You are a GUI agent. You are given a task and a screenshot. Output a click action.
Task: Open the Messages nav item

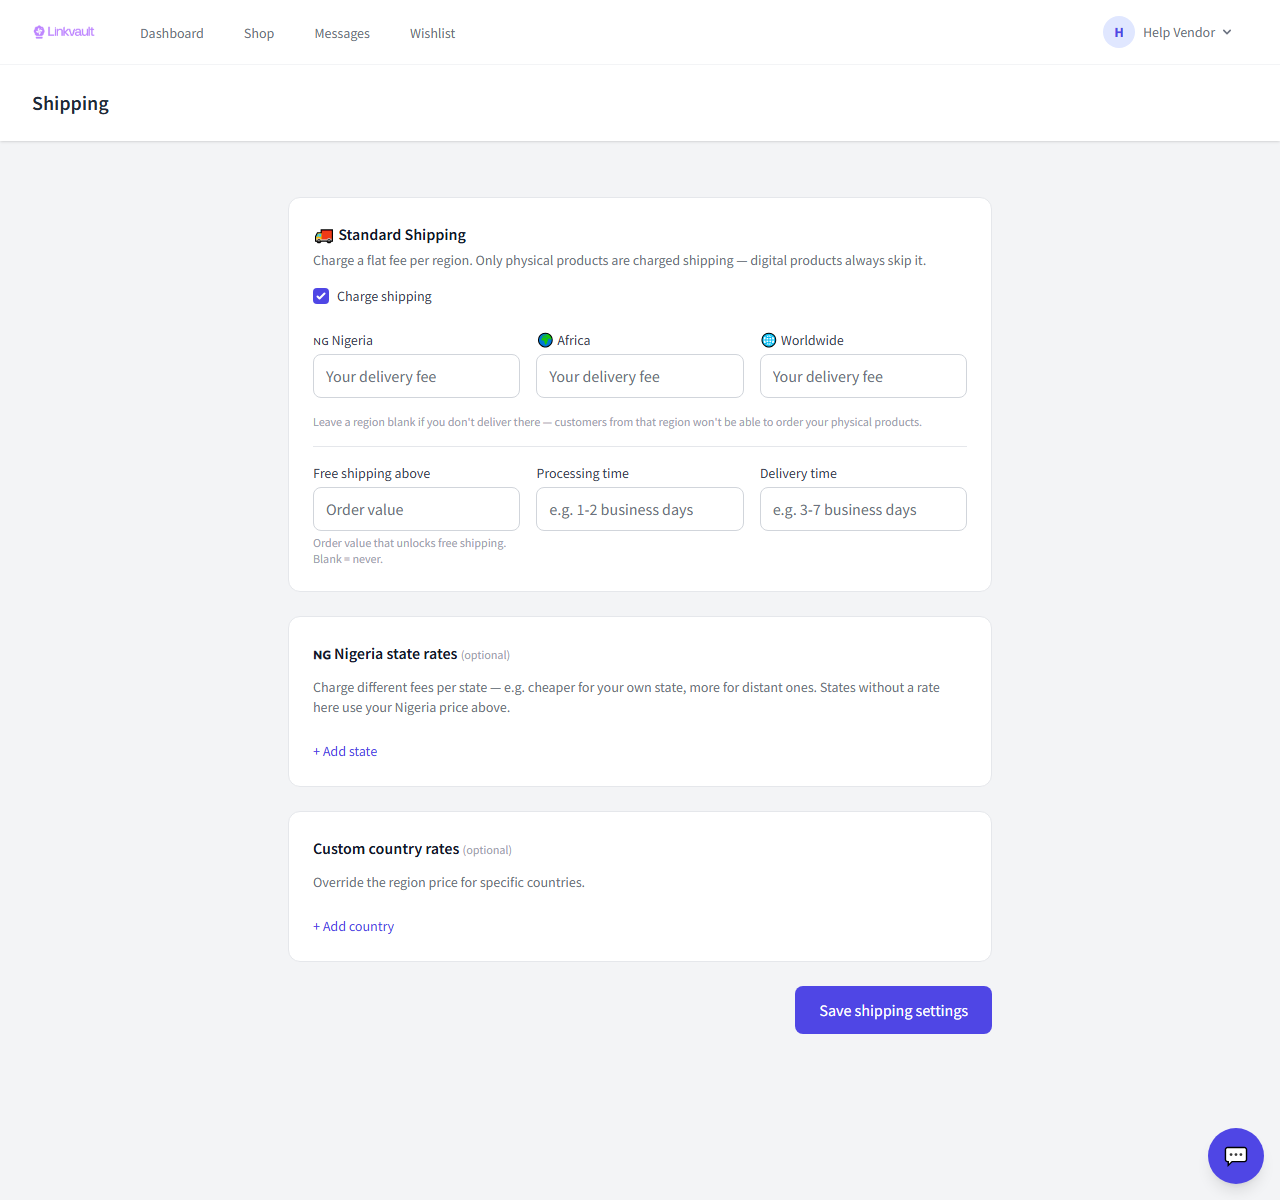coord(342,33)
